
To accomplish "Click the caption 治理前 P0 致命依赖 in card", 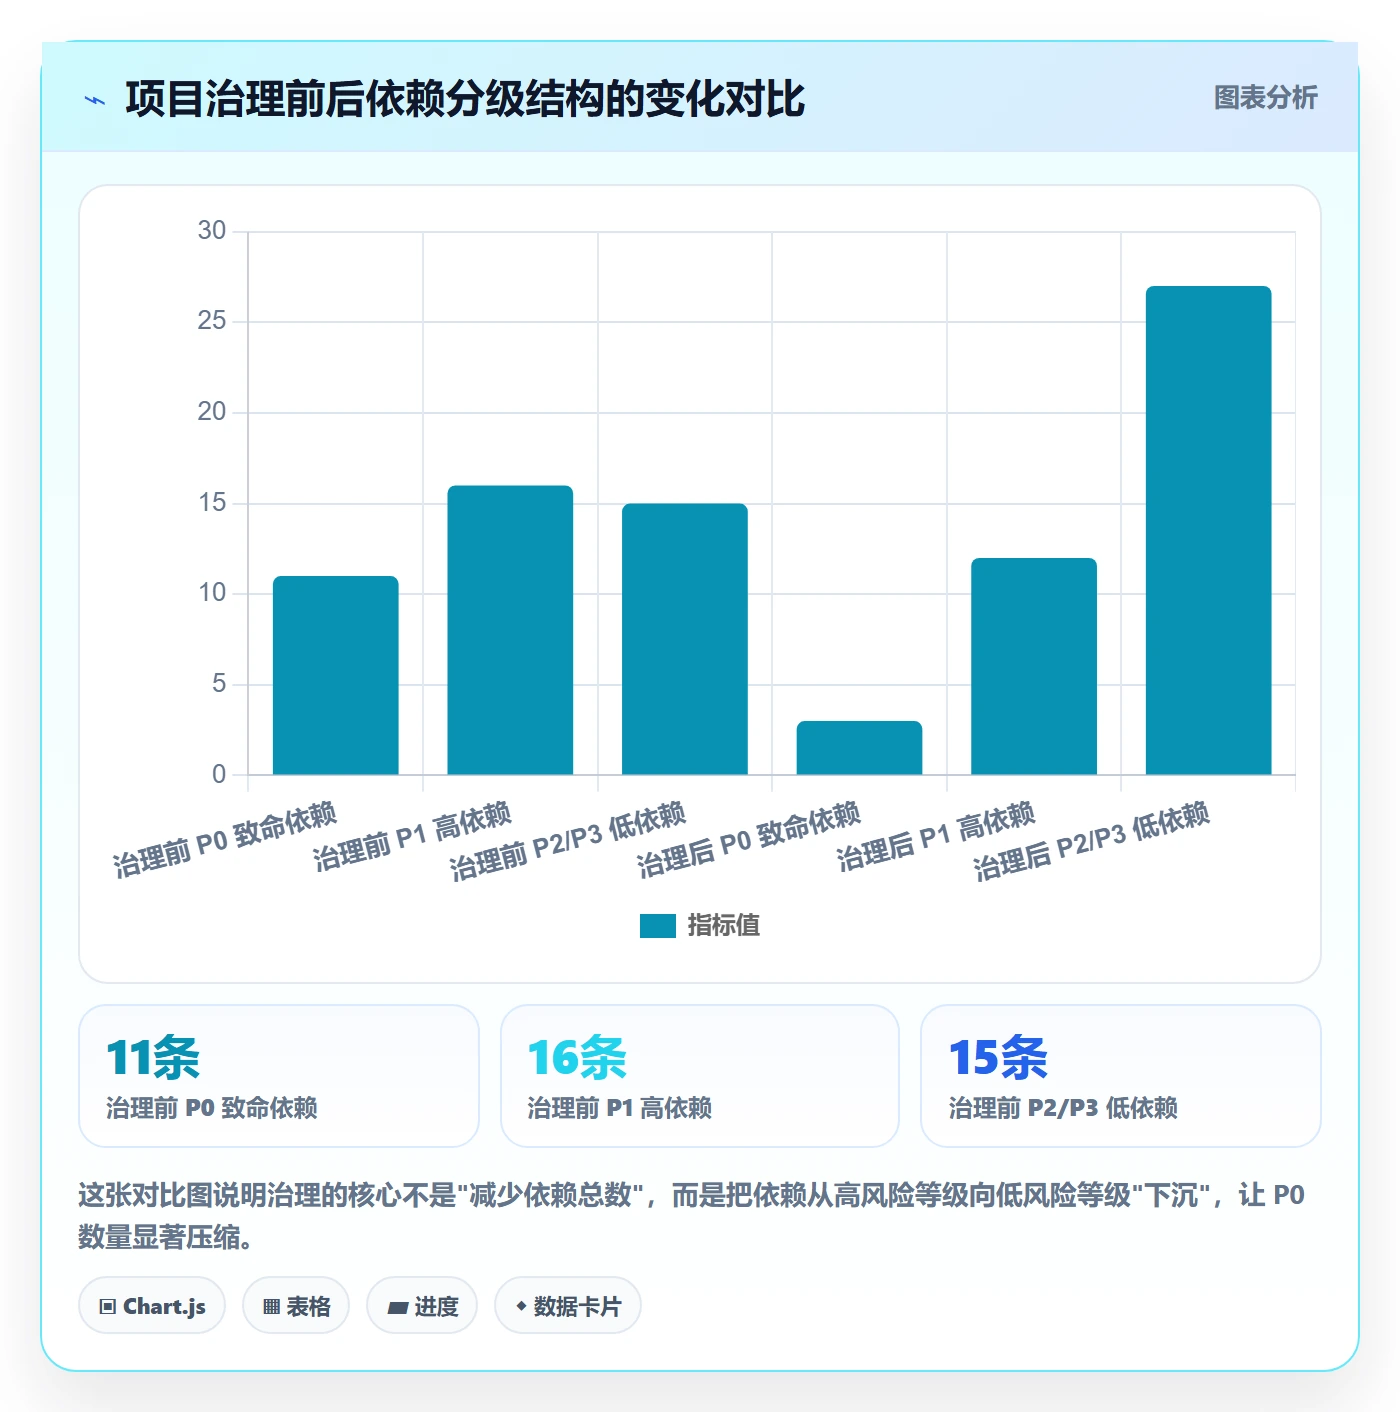I will [x=212, y=1108].
